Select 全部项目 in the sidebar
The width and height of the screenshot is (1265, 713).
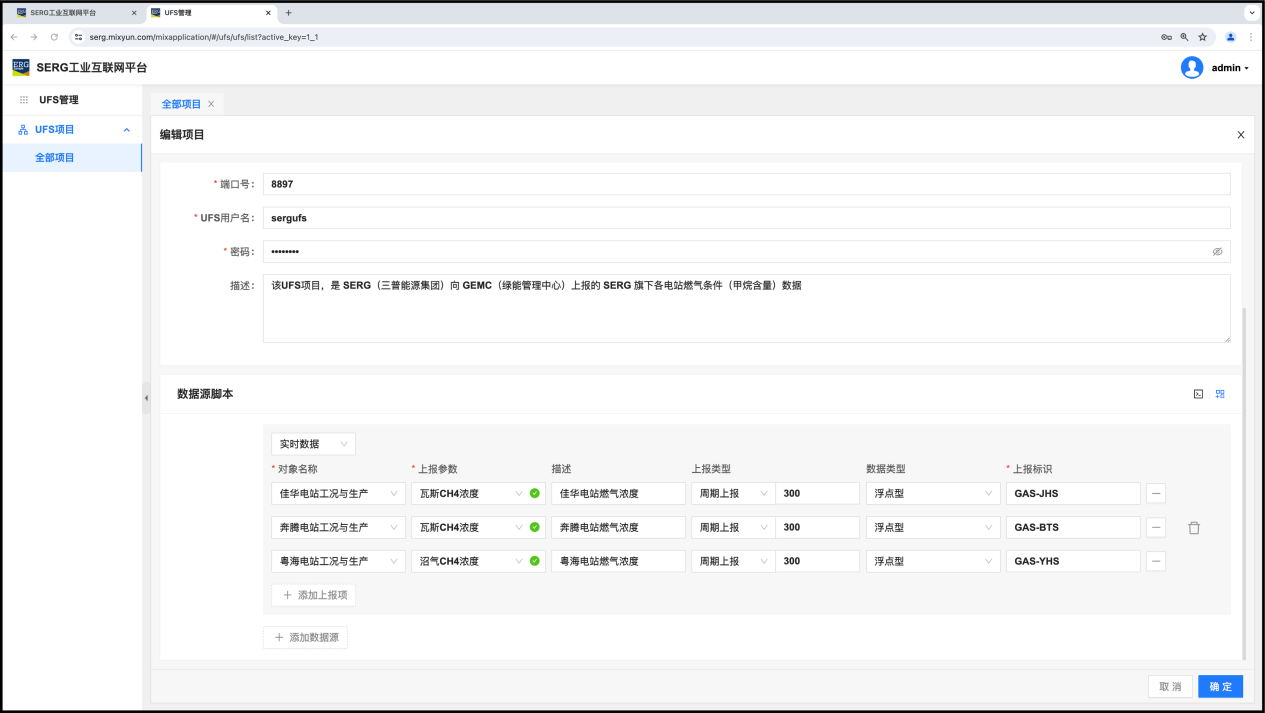click(55, 158)
